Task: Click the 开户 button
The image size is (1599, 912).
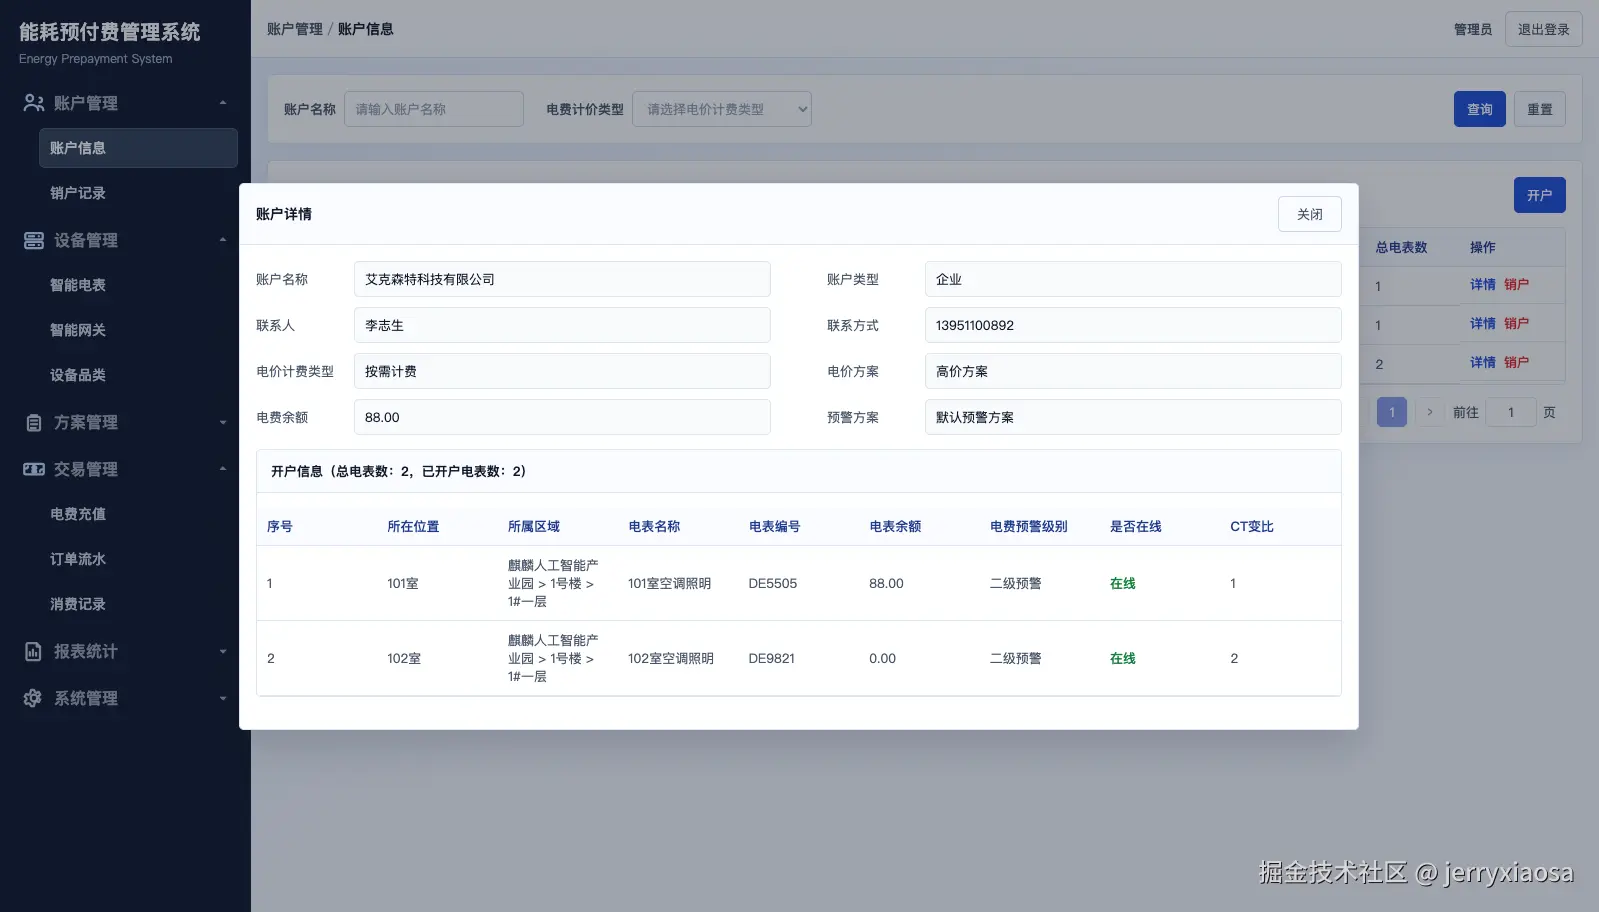Action: tap(1539, 195)
